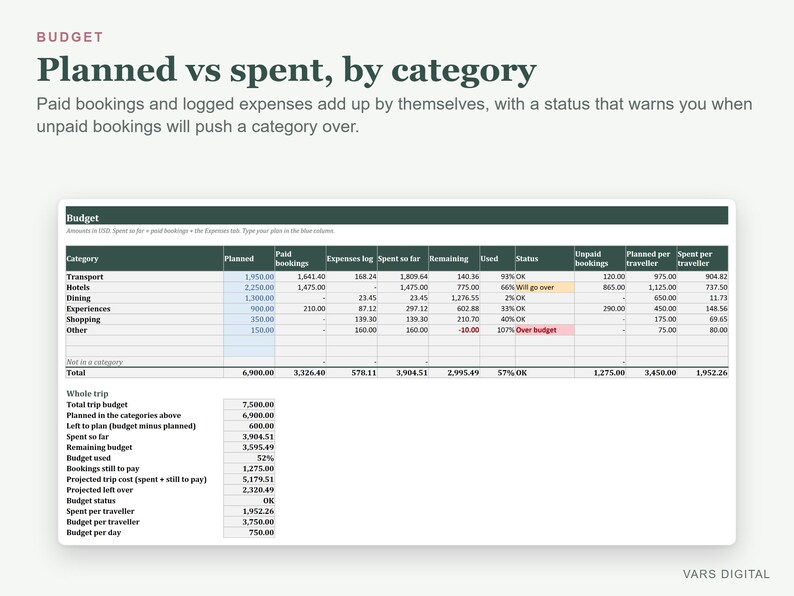Viewport: 794px width, 596px height.
Task: Click the Planned column header
Action: pyautogui.click(x=249, y=259)
